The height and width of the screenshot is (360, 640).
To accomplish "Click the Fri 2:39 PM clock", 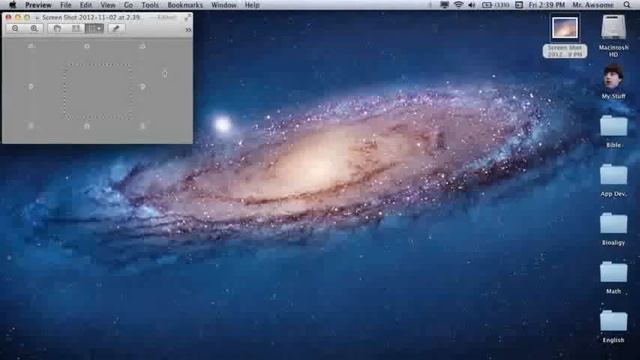I will 547,5.
